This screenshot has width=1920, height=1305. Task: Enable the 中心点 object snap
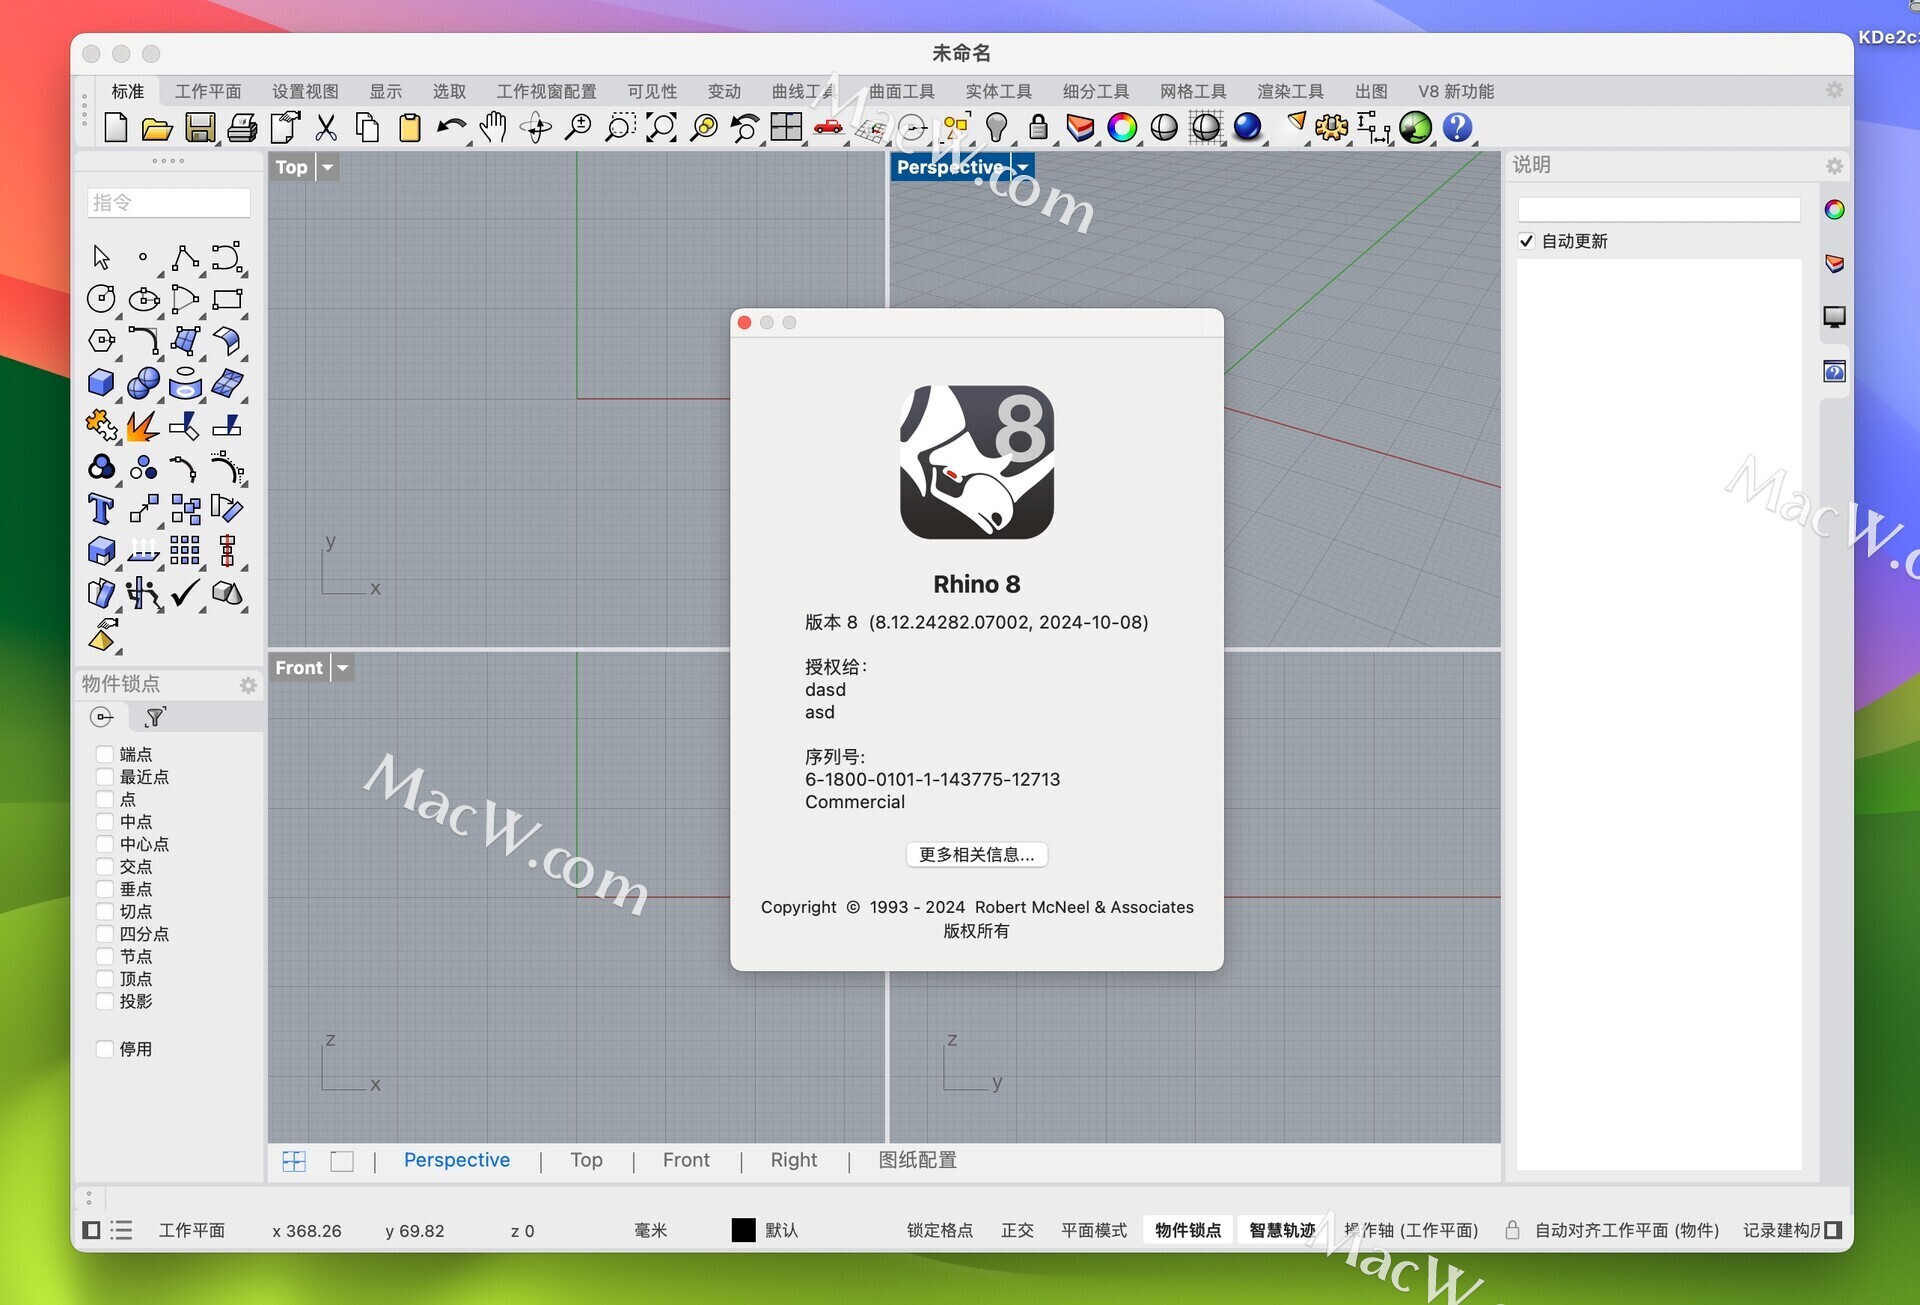point(104,844)
